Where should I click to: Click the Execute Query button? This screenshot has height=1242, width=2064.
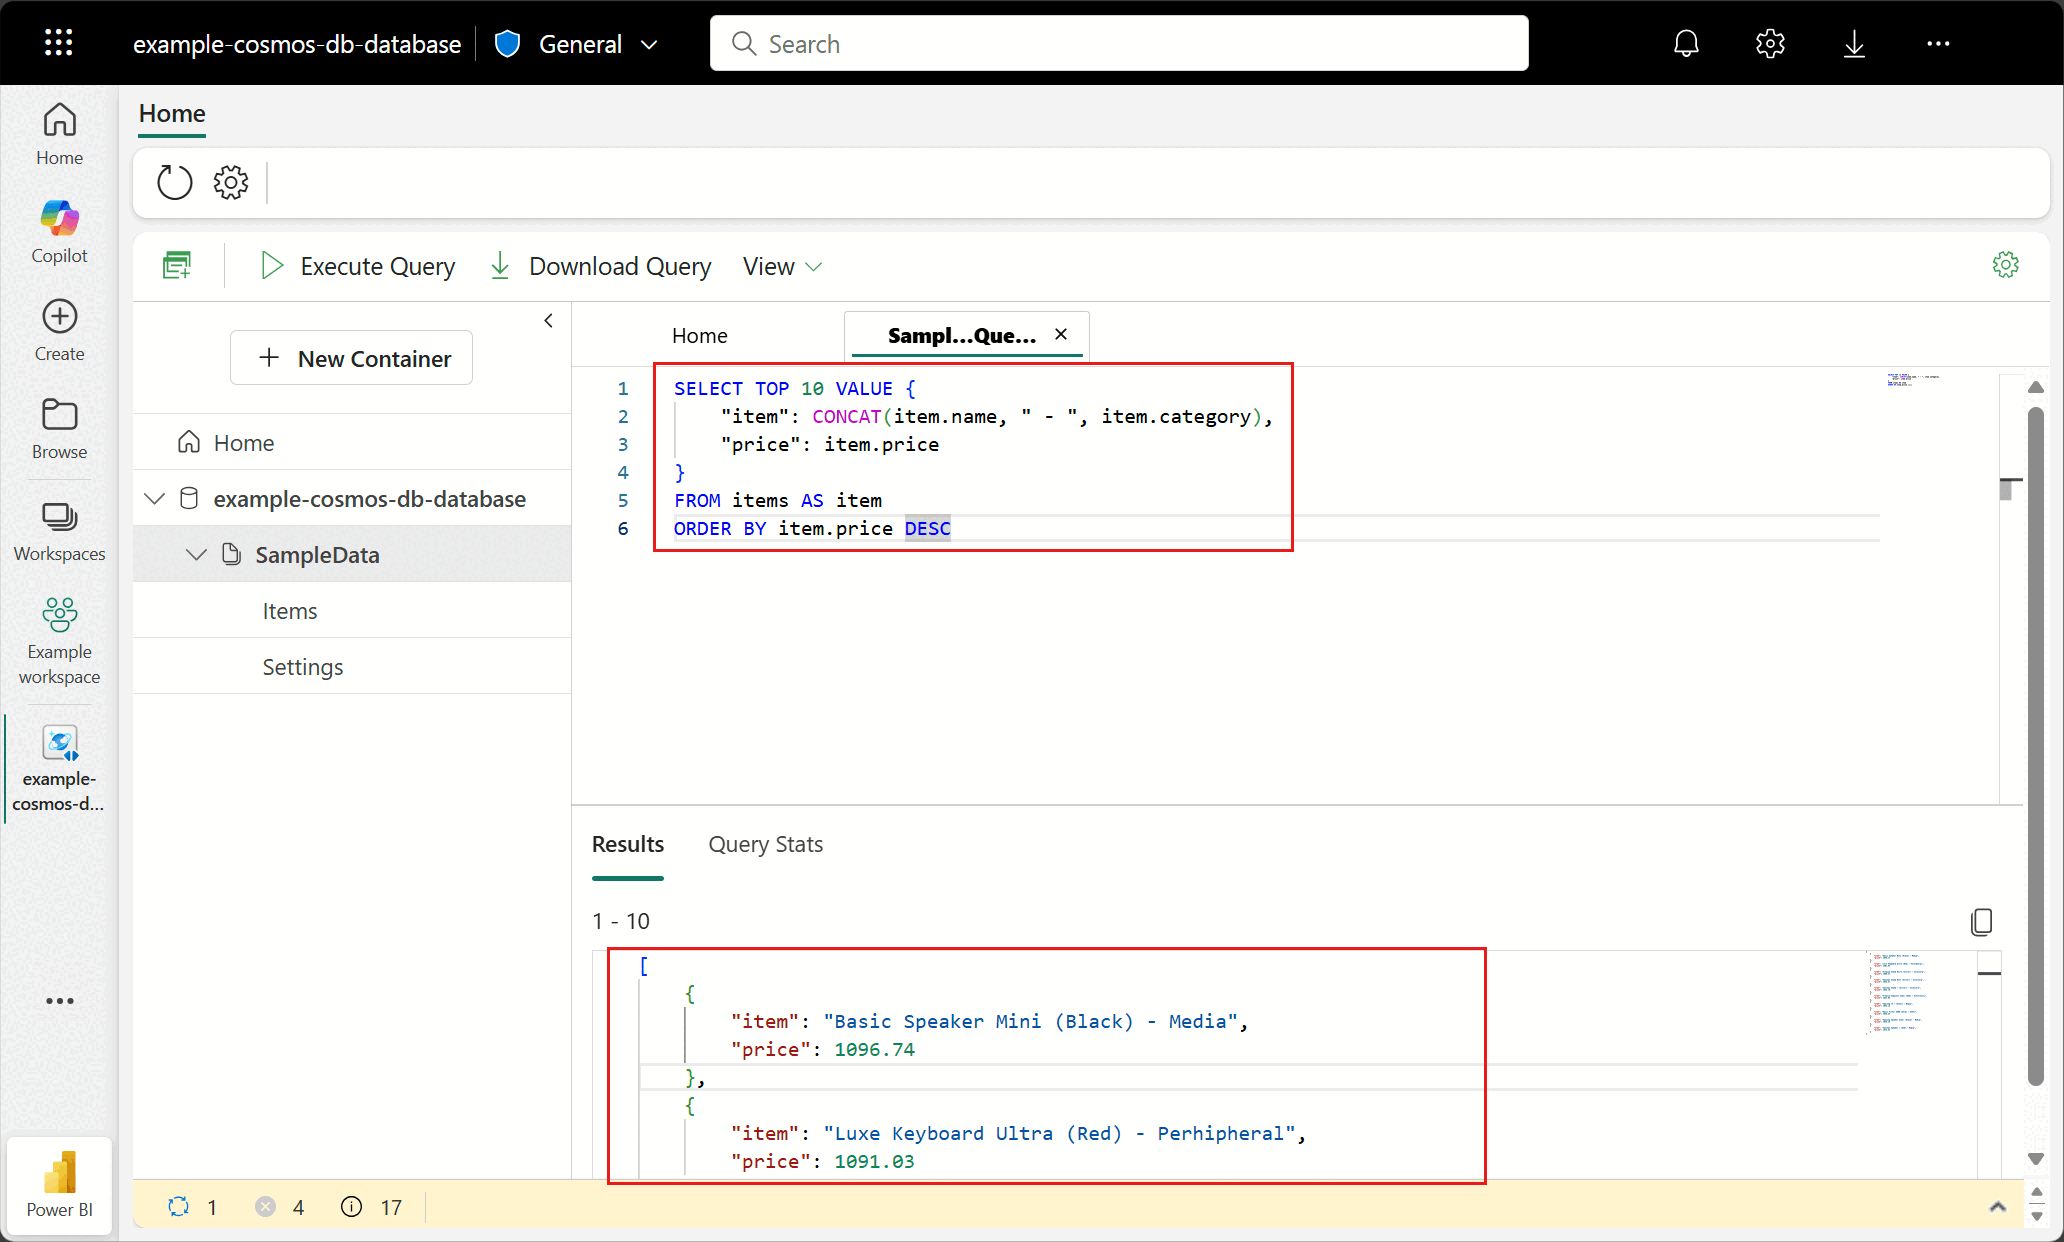click(357, 266)
